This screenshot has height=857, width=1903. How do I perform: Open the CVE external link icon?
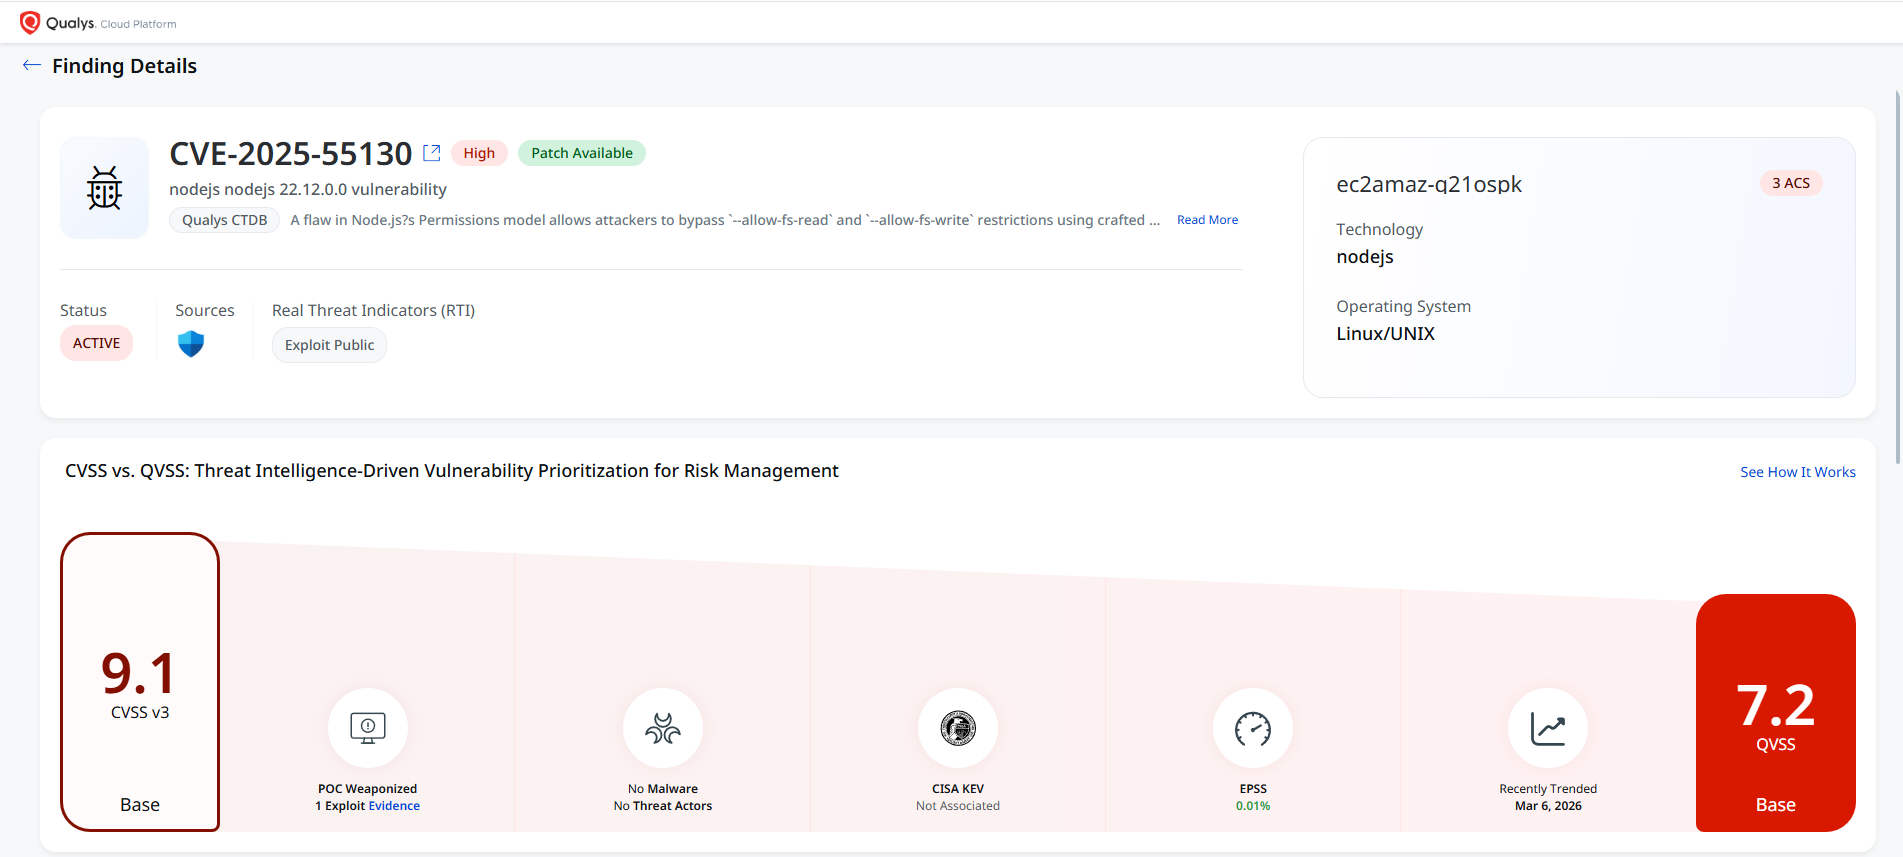point(432,153)
